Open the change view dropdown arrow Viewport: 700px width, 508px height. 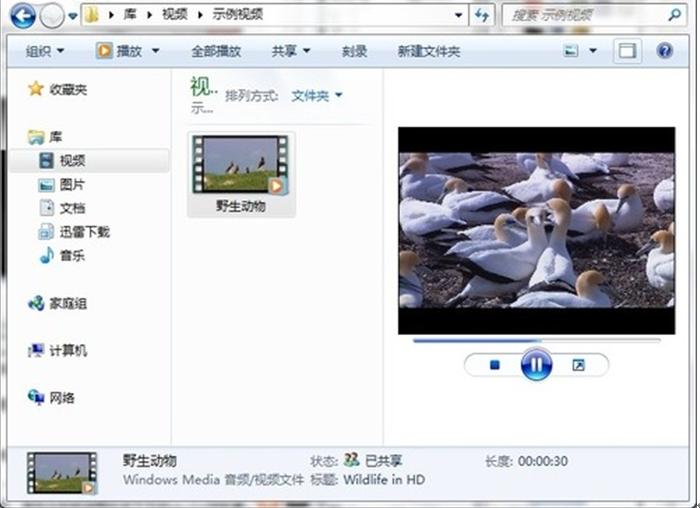tap(593, 51)
